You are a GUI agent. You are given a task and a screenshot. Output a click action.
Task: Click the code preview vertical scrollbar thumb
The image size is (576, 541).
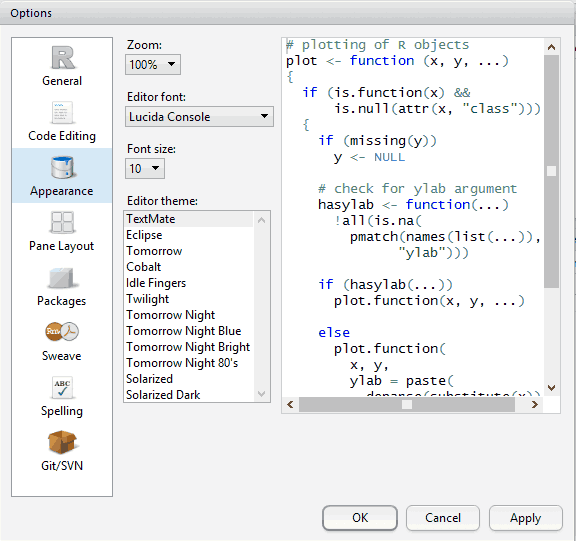551,171
